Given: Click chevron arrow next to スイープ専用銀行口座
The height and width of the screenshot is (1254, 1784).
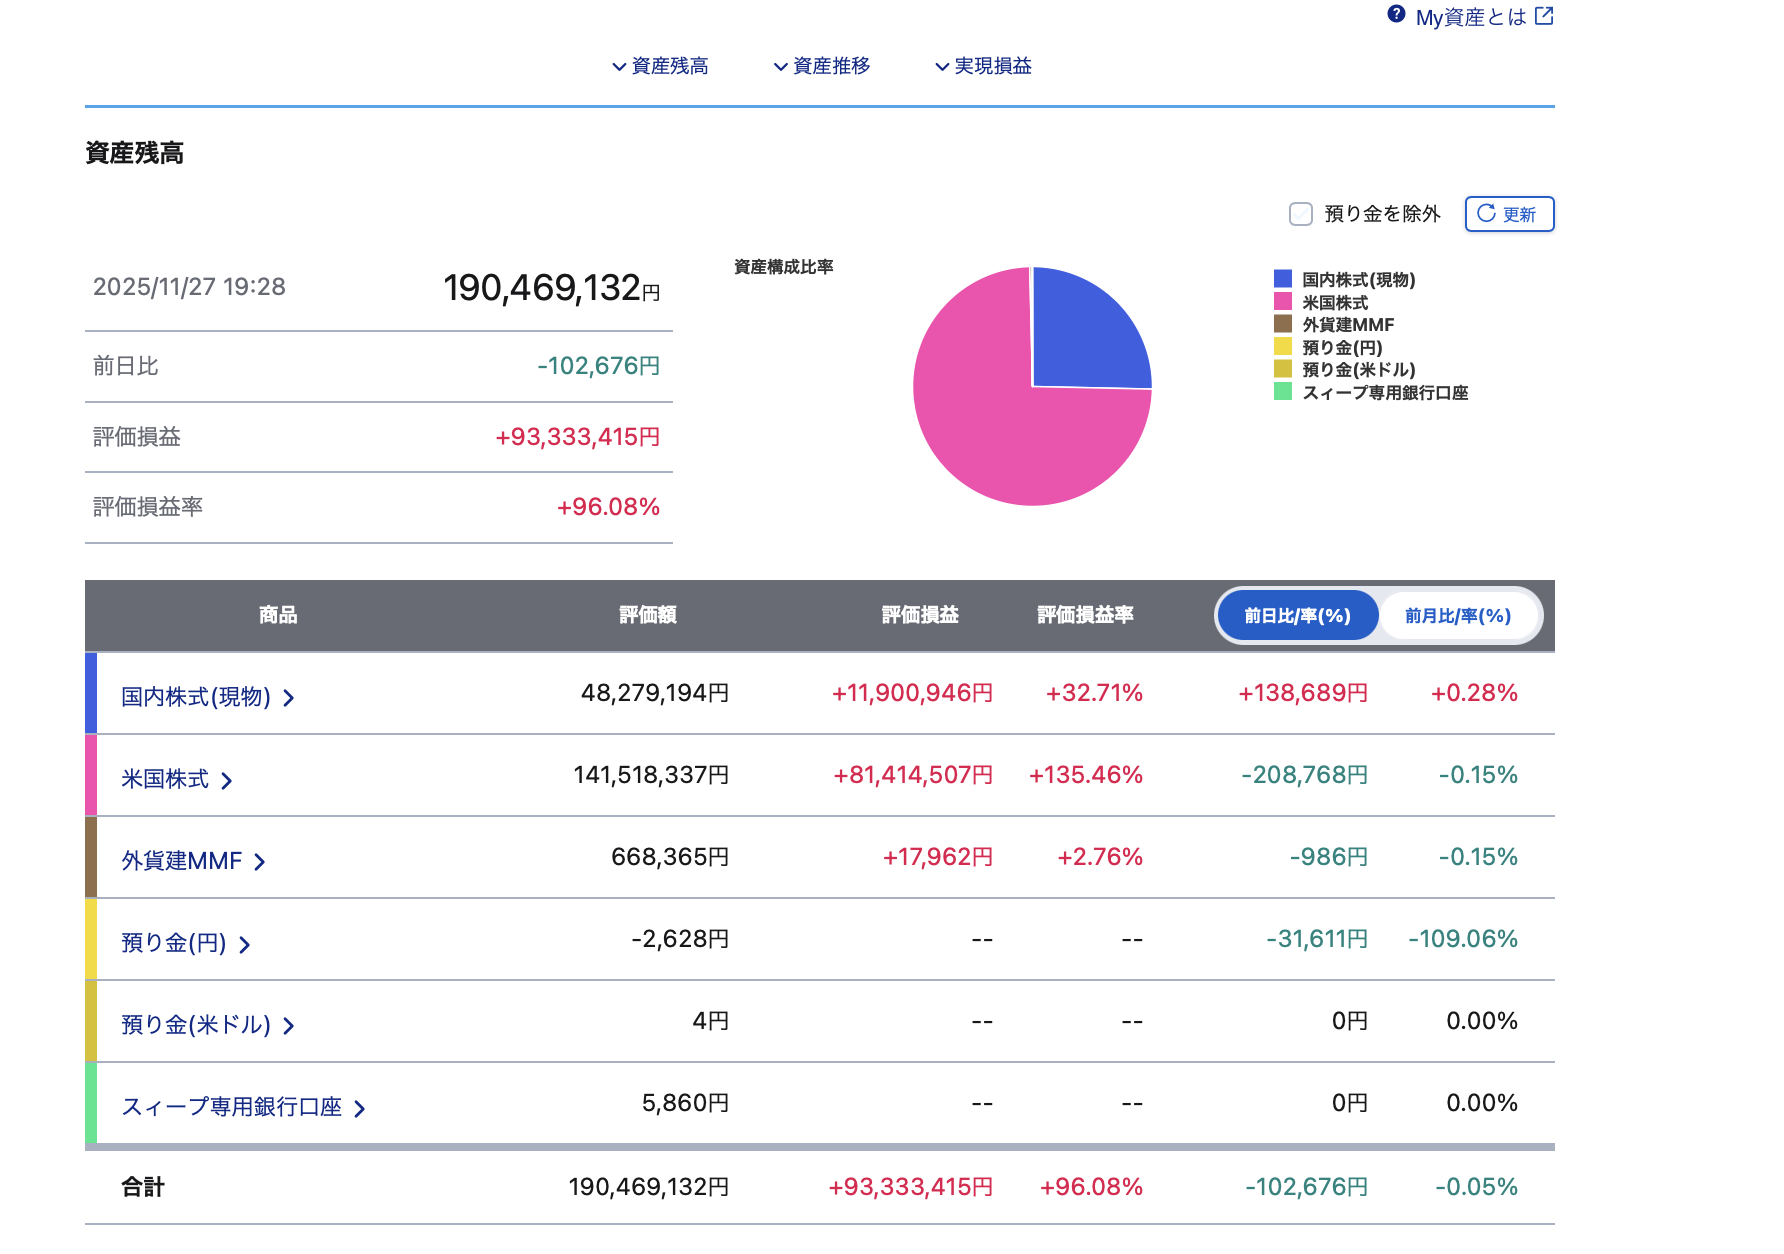Looking at the screenshot, I should click(x=360, y=1108).
